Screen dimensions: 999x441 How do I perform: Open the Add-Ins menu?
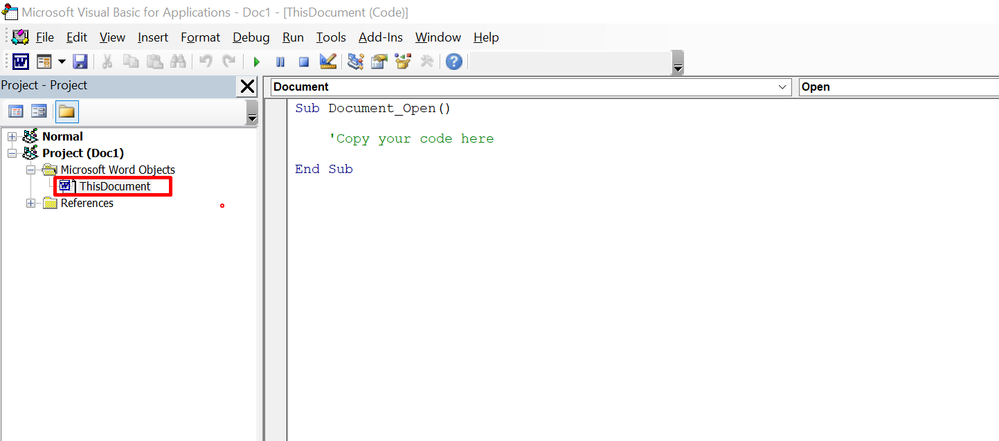tap(380, 38)
